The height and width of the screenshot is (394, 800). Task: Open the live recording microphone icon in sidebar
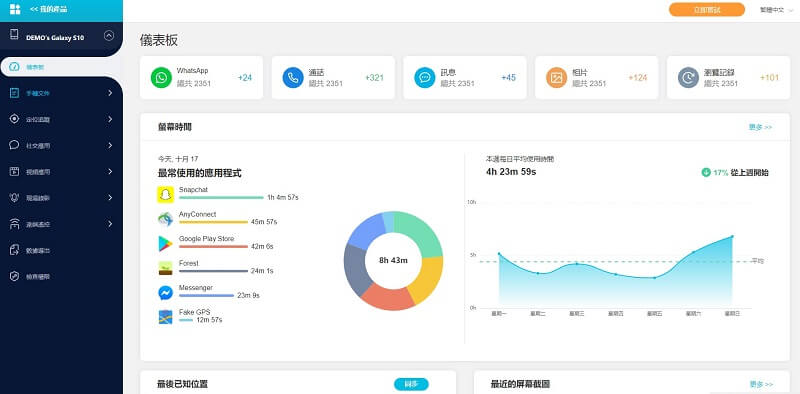coord(14,198)
